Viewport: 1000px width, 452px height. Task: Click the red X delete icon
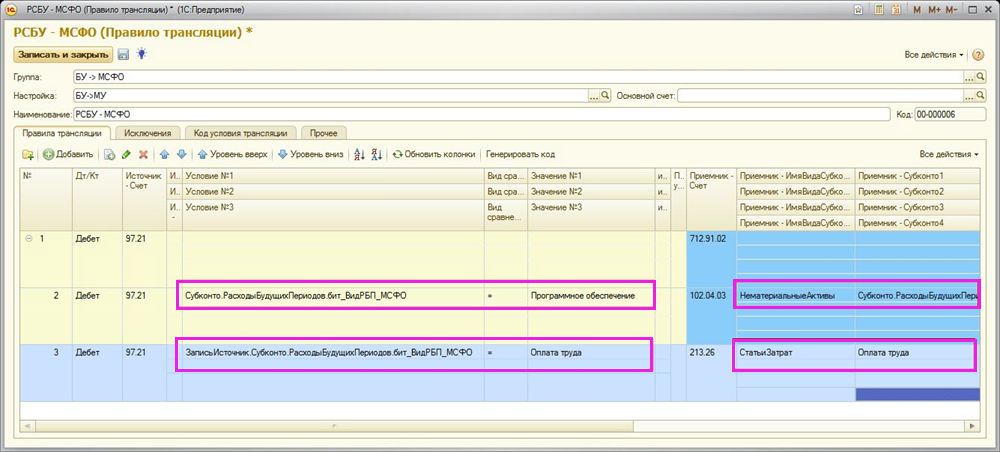click(x=143, y=154)
